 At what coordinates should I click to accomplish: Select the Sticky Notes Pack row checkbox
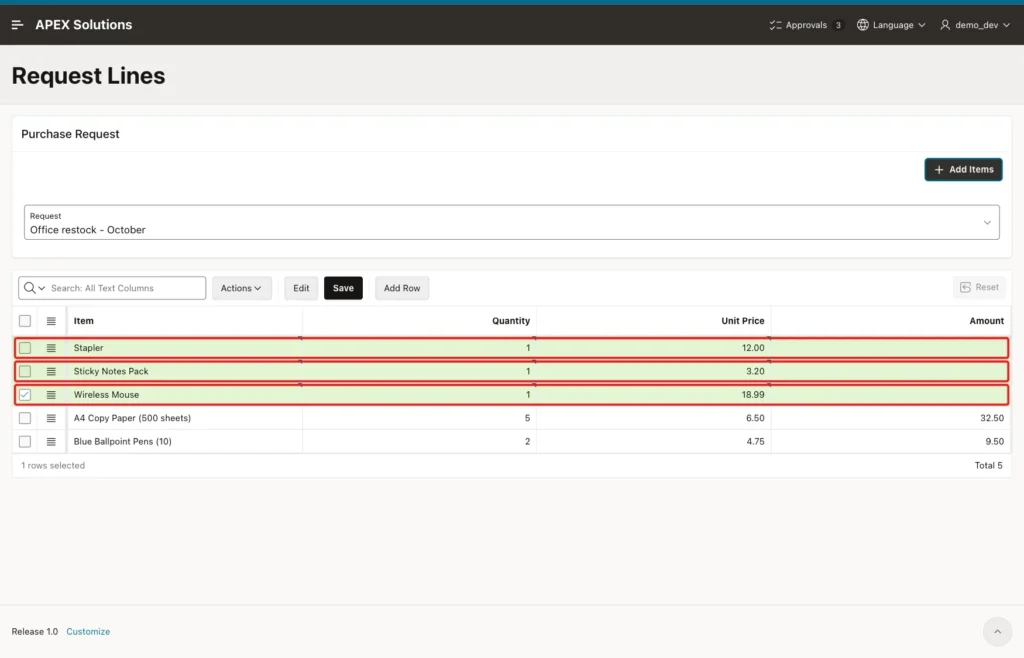(x=25, y=371)
